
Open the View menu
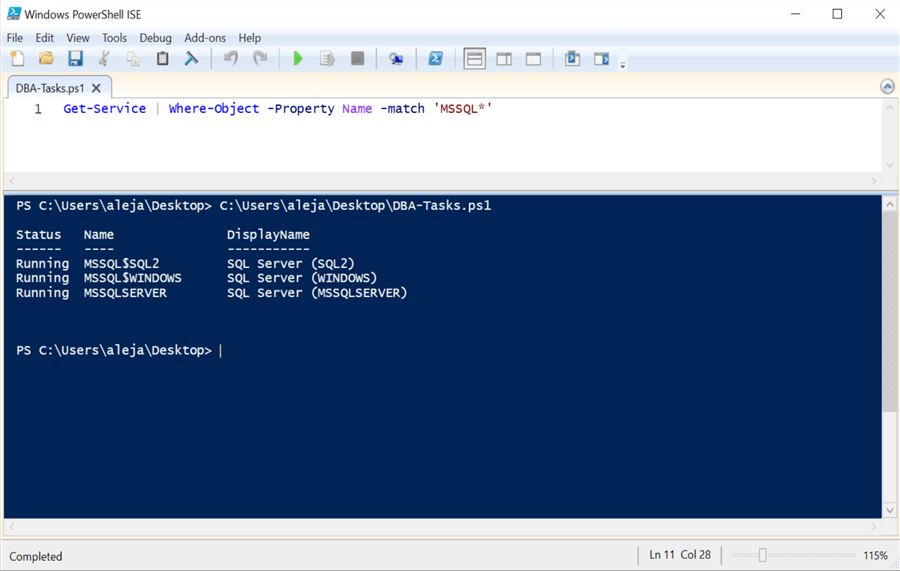tap(77, 38)
